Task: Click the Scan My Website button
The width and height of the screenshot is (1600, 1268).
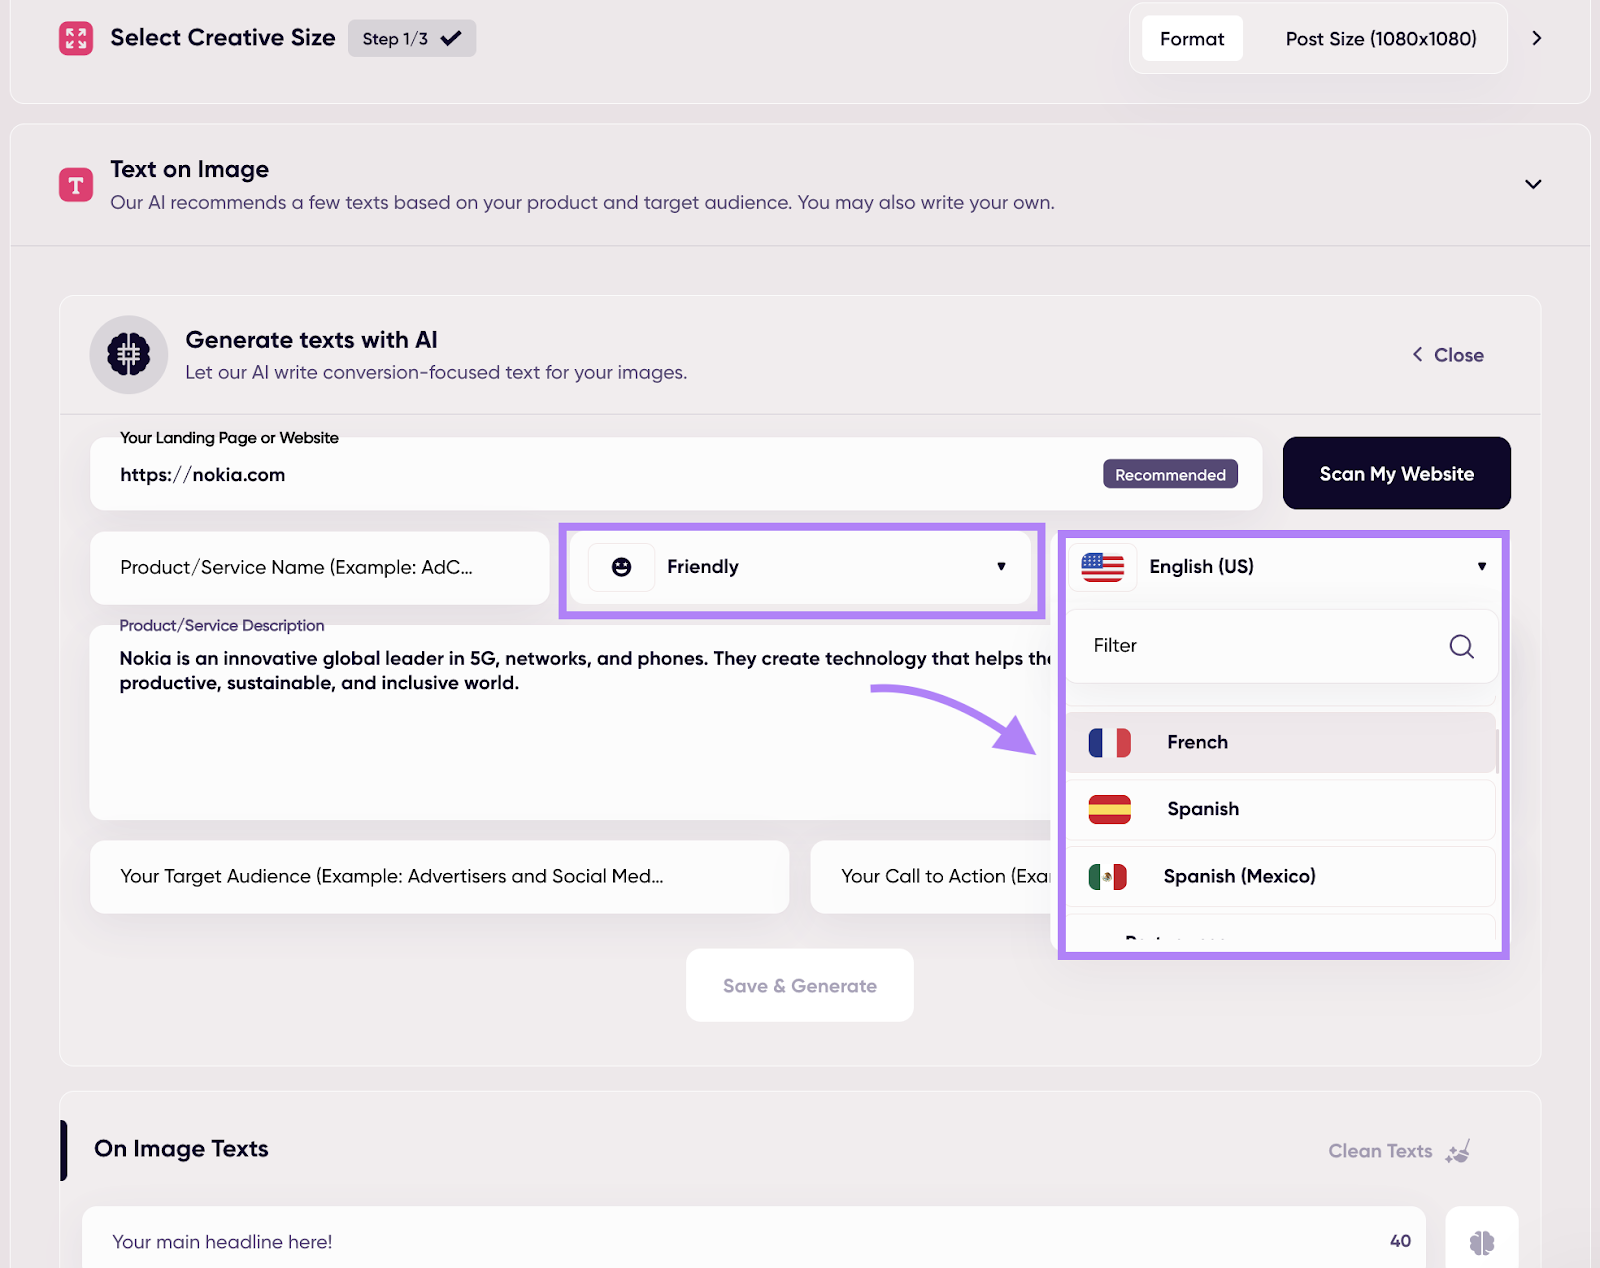Action: [x=1396, y=474]
